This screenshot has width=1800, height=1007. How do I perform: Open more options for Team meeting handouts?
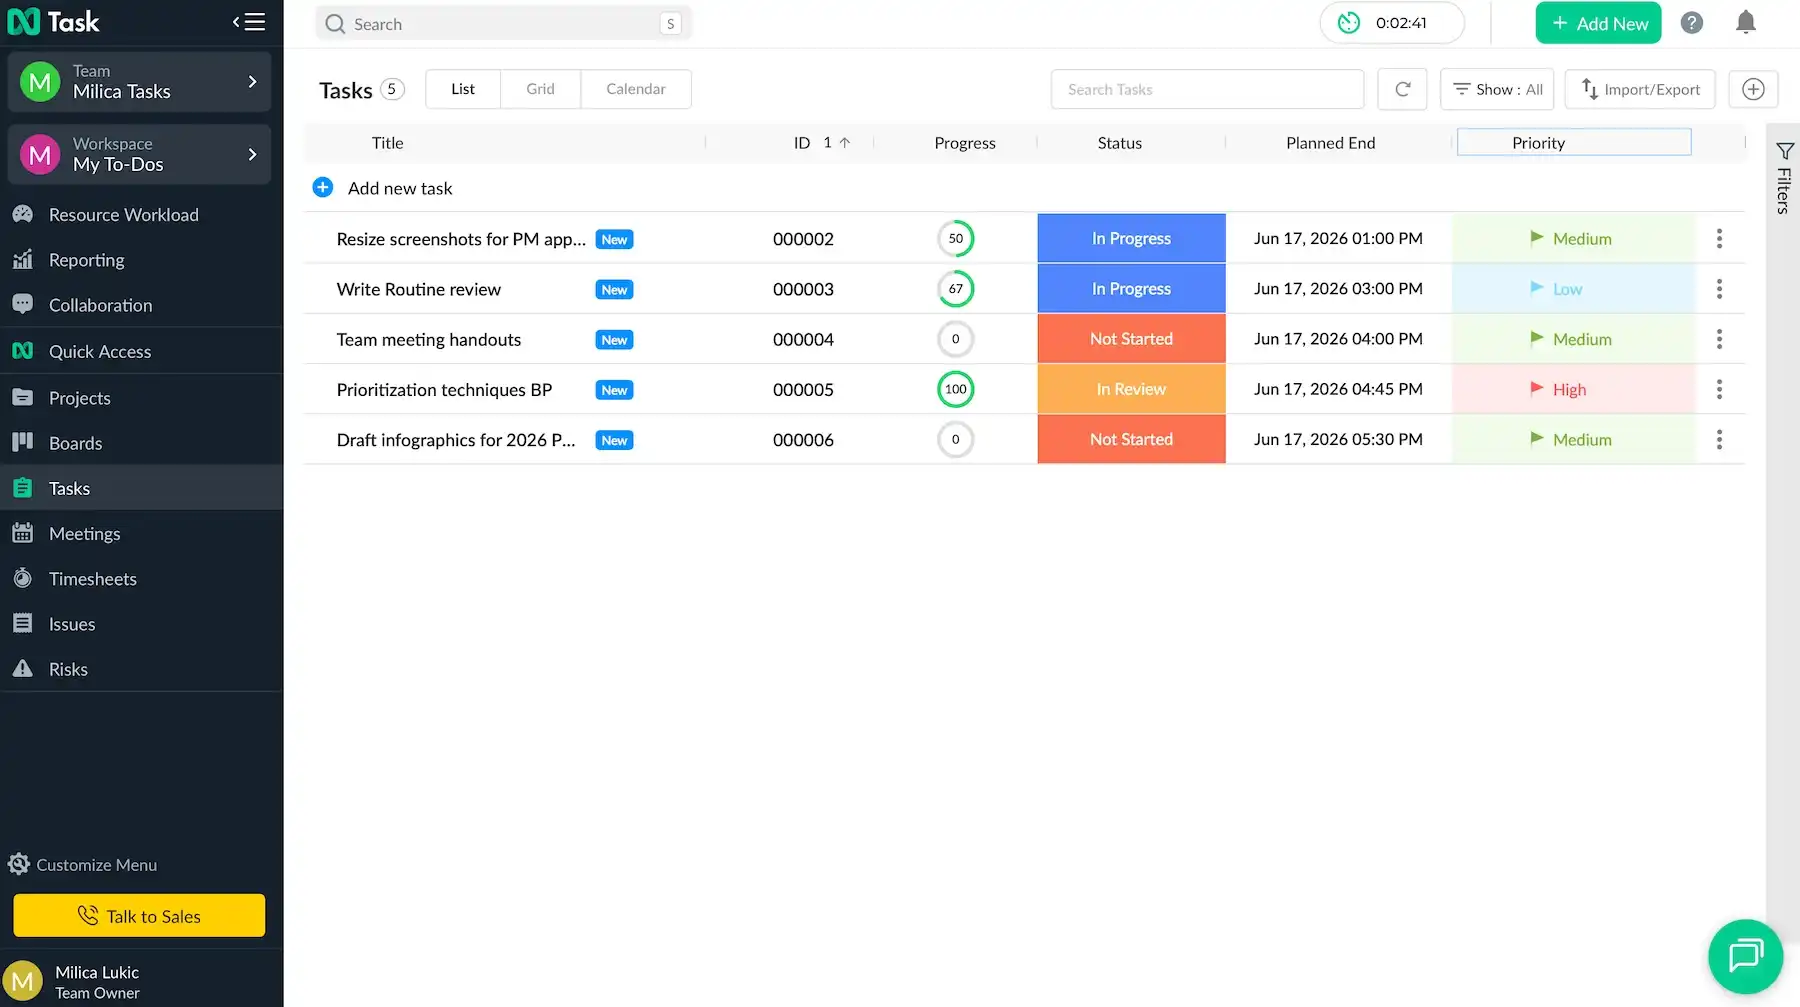click(x=1719, y=339)
